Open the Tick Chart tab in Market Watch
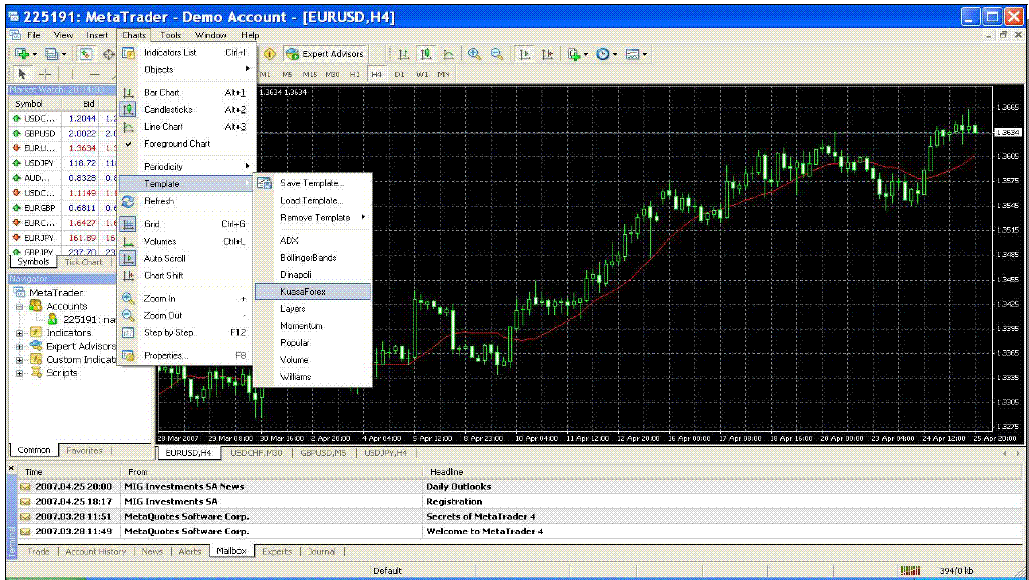Image resolution: width=1029 pixels, height=580 pixels. (84, 262)
